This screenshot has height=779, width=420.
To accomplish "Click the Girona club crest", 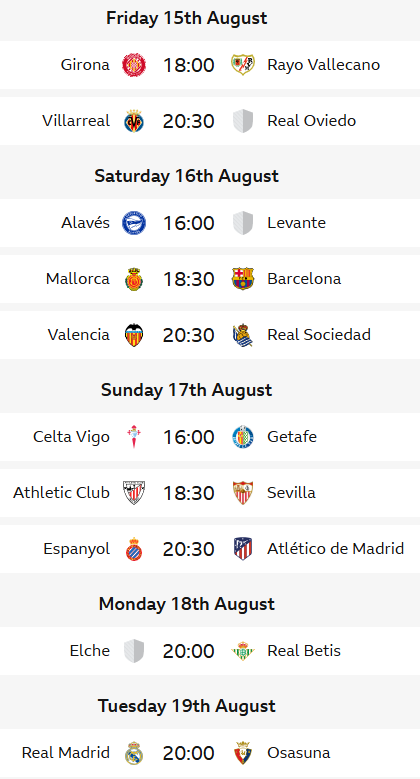I will coord(134,65).
